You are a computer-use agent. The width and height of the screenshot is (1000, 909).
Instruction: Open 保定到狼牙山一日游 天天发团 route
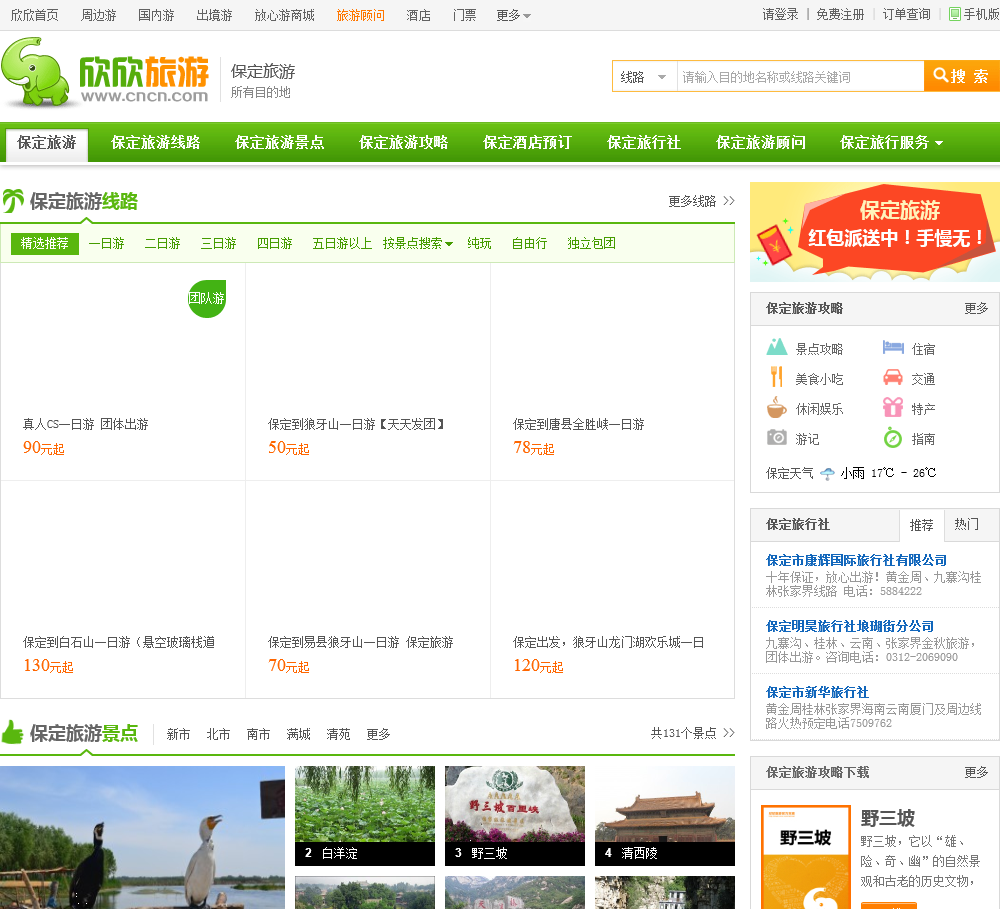(357, 424)
